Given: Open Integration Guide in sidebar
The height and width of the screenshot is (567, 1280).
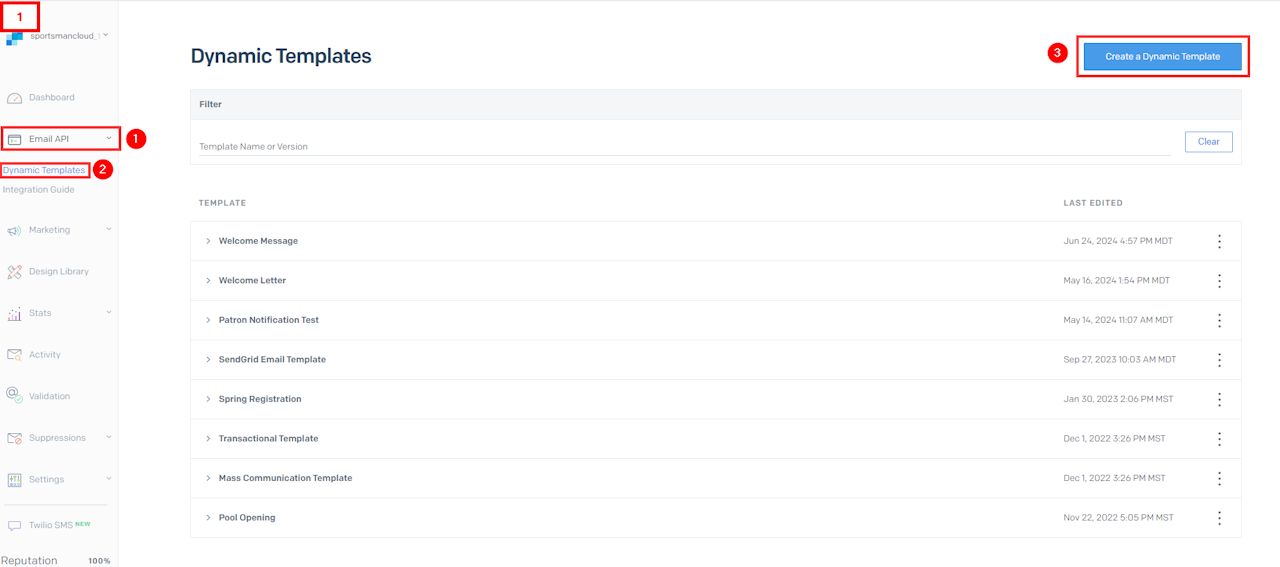Looking at the screenshot, I should tap(38, 190).
